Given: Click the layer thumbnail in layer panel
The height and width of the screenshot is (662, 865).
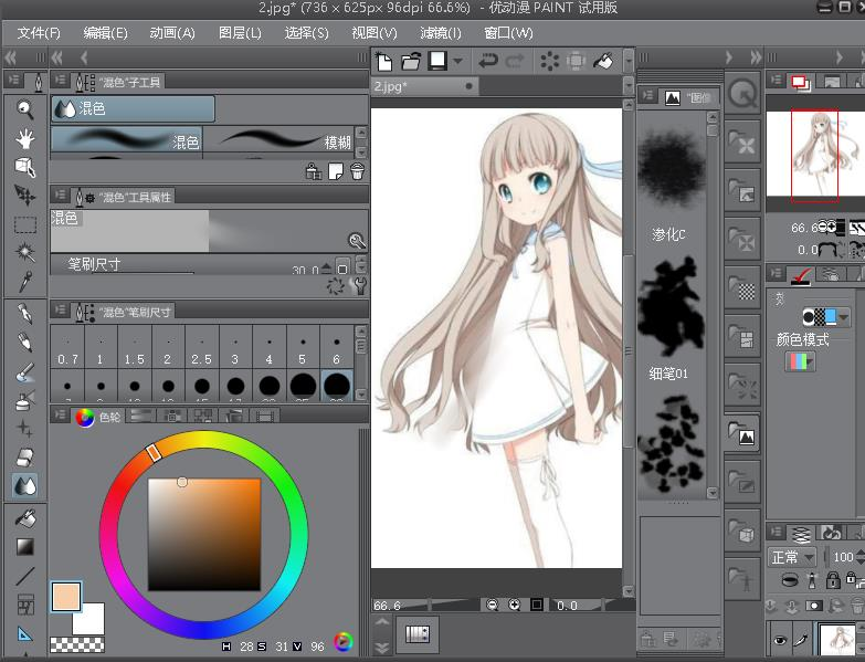Looking at the screenshot, I should [x=837, y=640].
